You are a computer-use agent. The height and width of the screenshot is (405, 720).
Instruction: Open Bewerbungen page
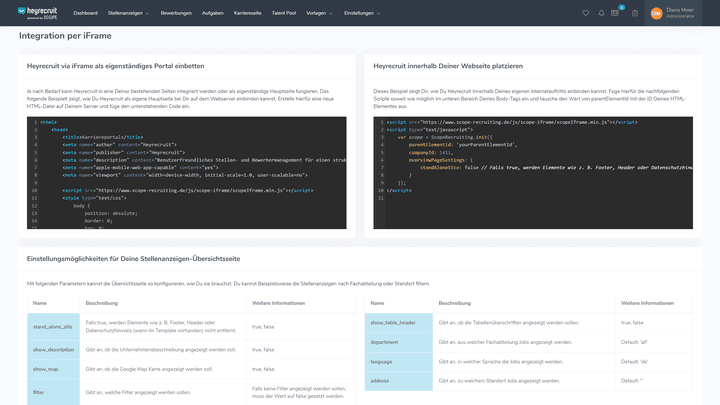click(x=176, y=13)
